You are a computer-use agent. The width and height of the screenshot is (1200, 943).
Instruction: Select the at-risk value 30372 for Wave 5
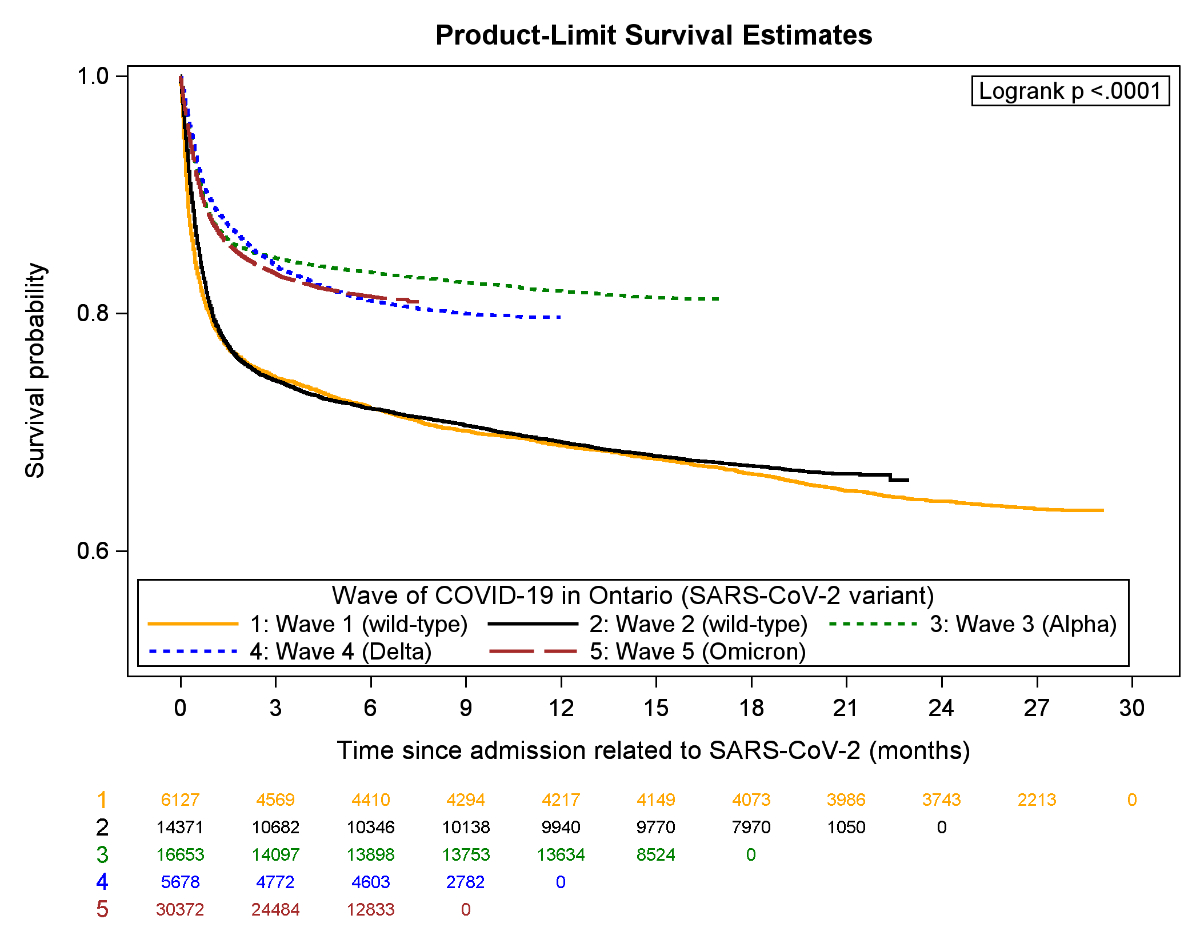point(180,909)
